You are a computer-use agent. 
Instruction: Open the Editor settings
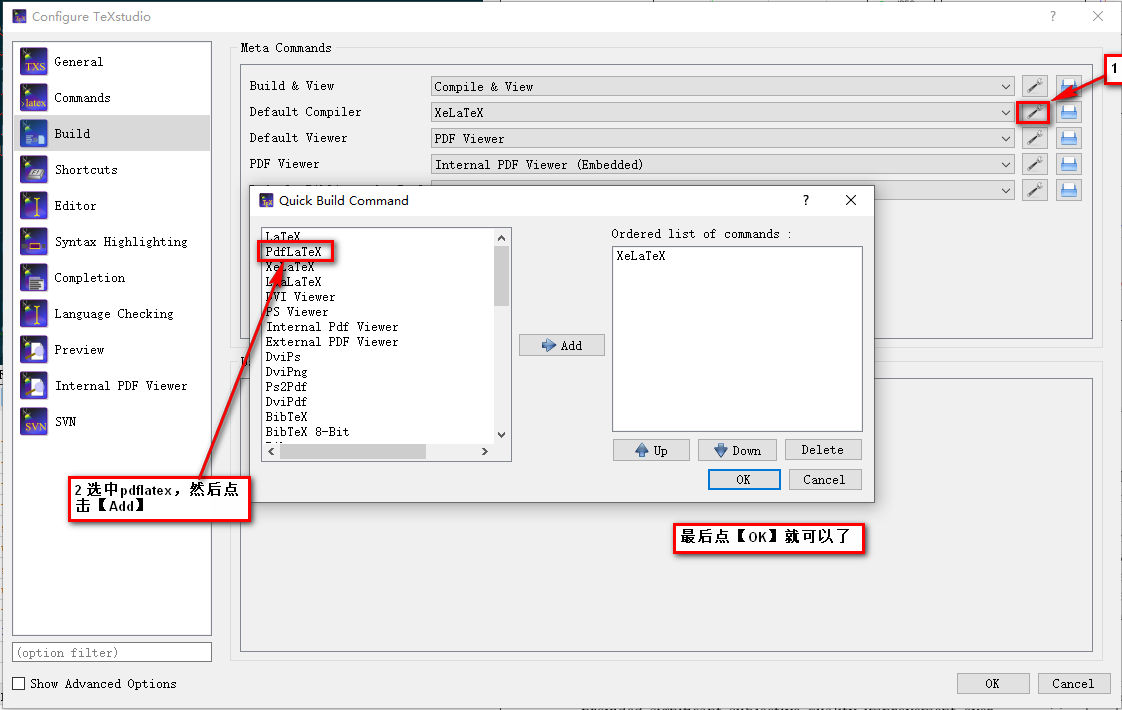79,205
